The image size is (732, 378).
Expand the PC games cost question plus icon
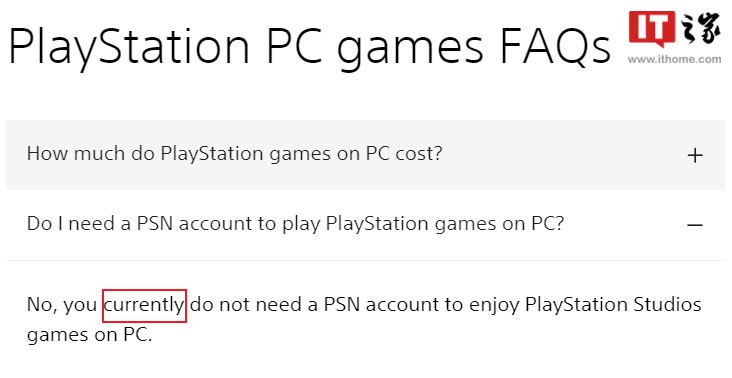tap(695, 155)
